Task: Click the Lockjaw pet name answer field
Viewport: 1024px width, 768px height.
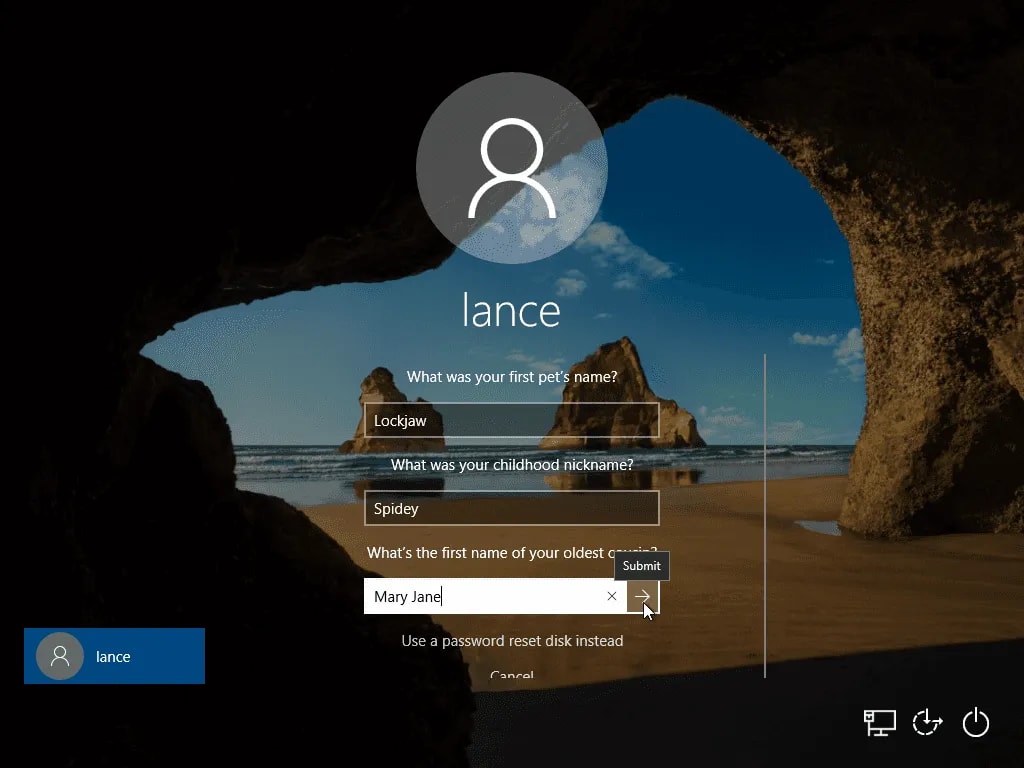Action: point(511,421)
